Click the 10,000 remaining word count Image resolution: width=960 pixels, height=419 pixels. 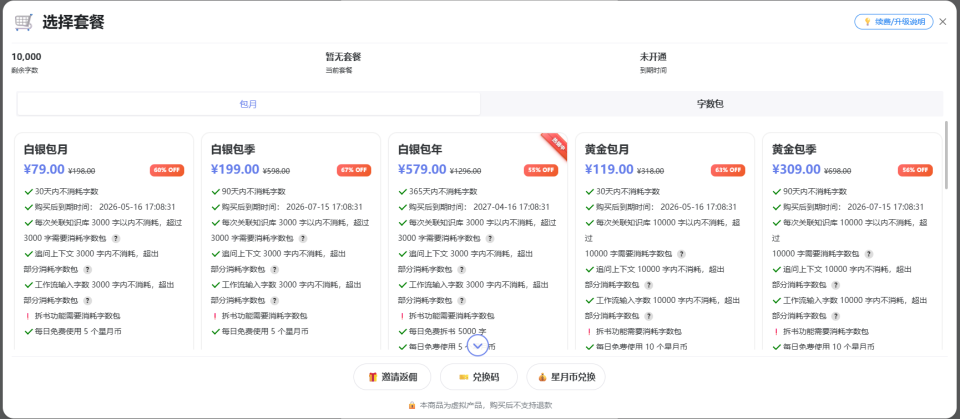tap(26, 57)
